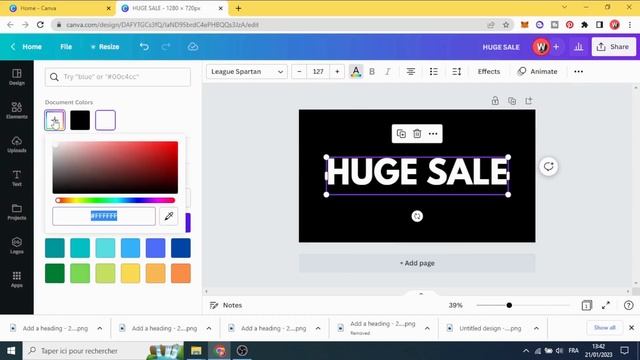Open more toolbar options (three dots)
Viewport: 640px width, 360px height.
coord(578,72)
